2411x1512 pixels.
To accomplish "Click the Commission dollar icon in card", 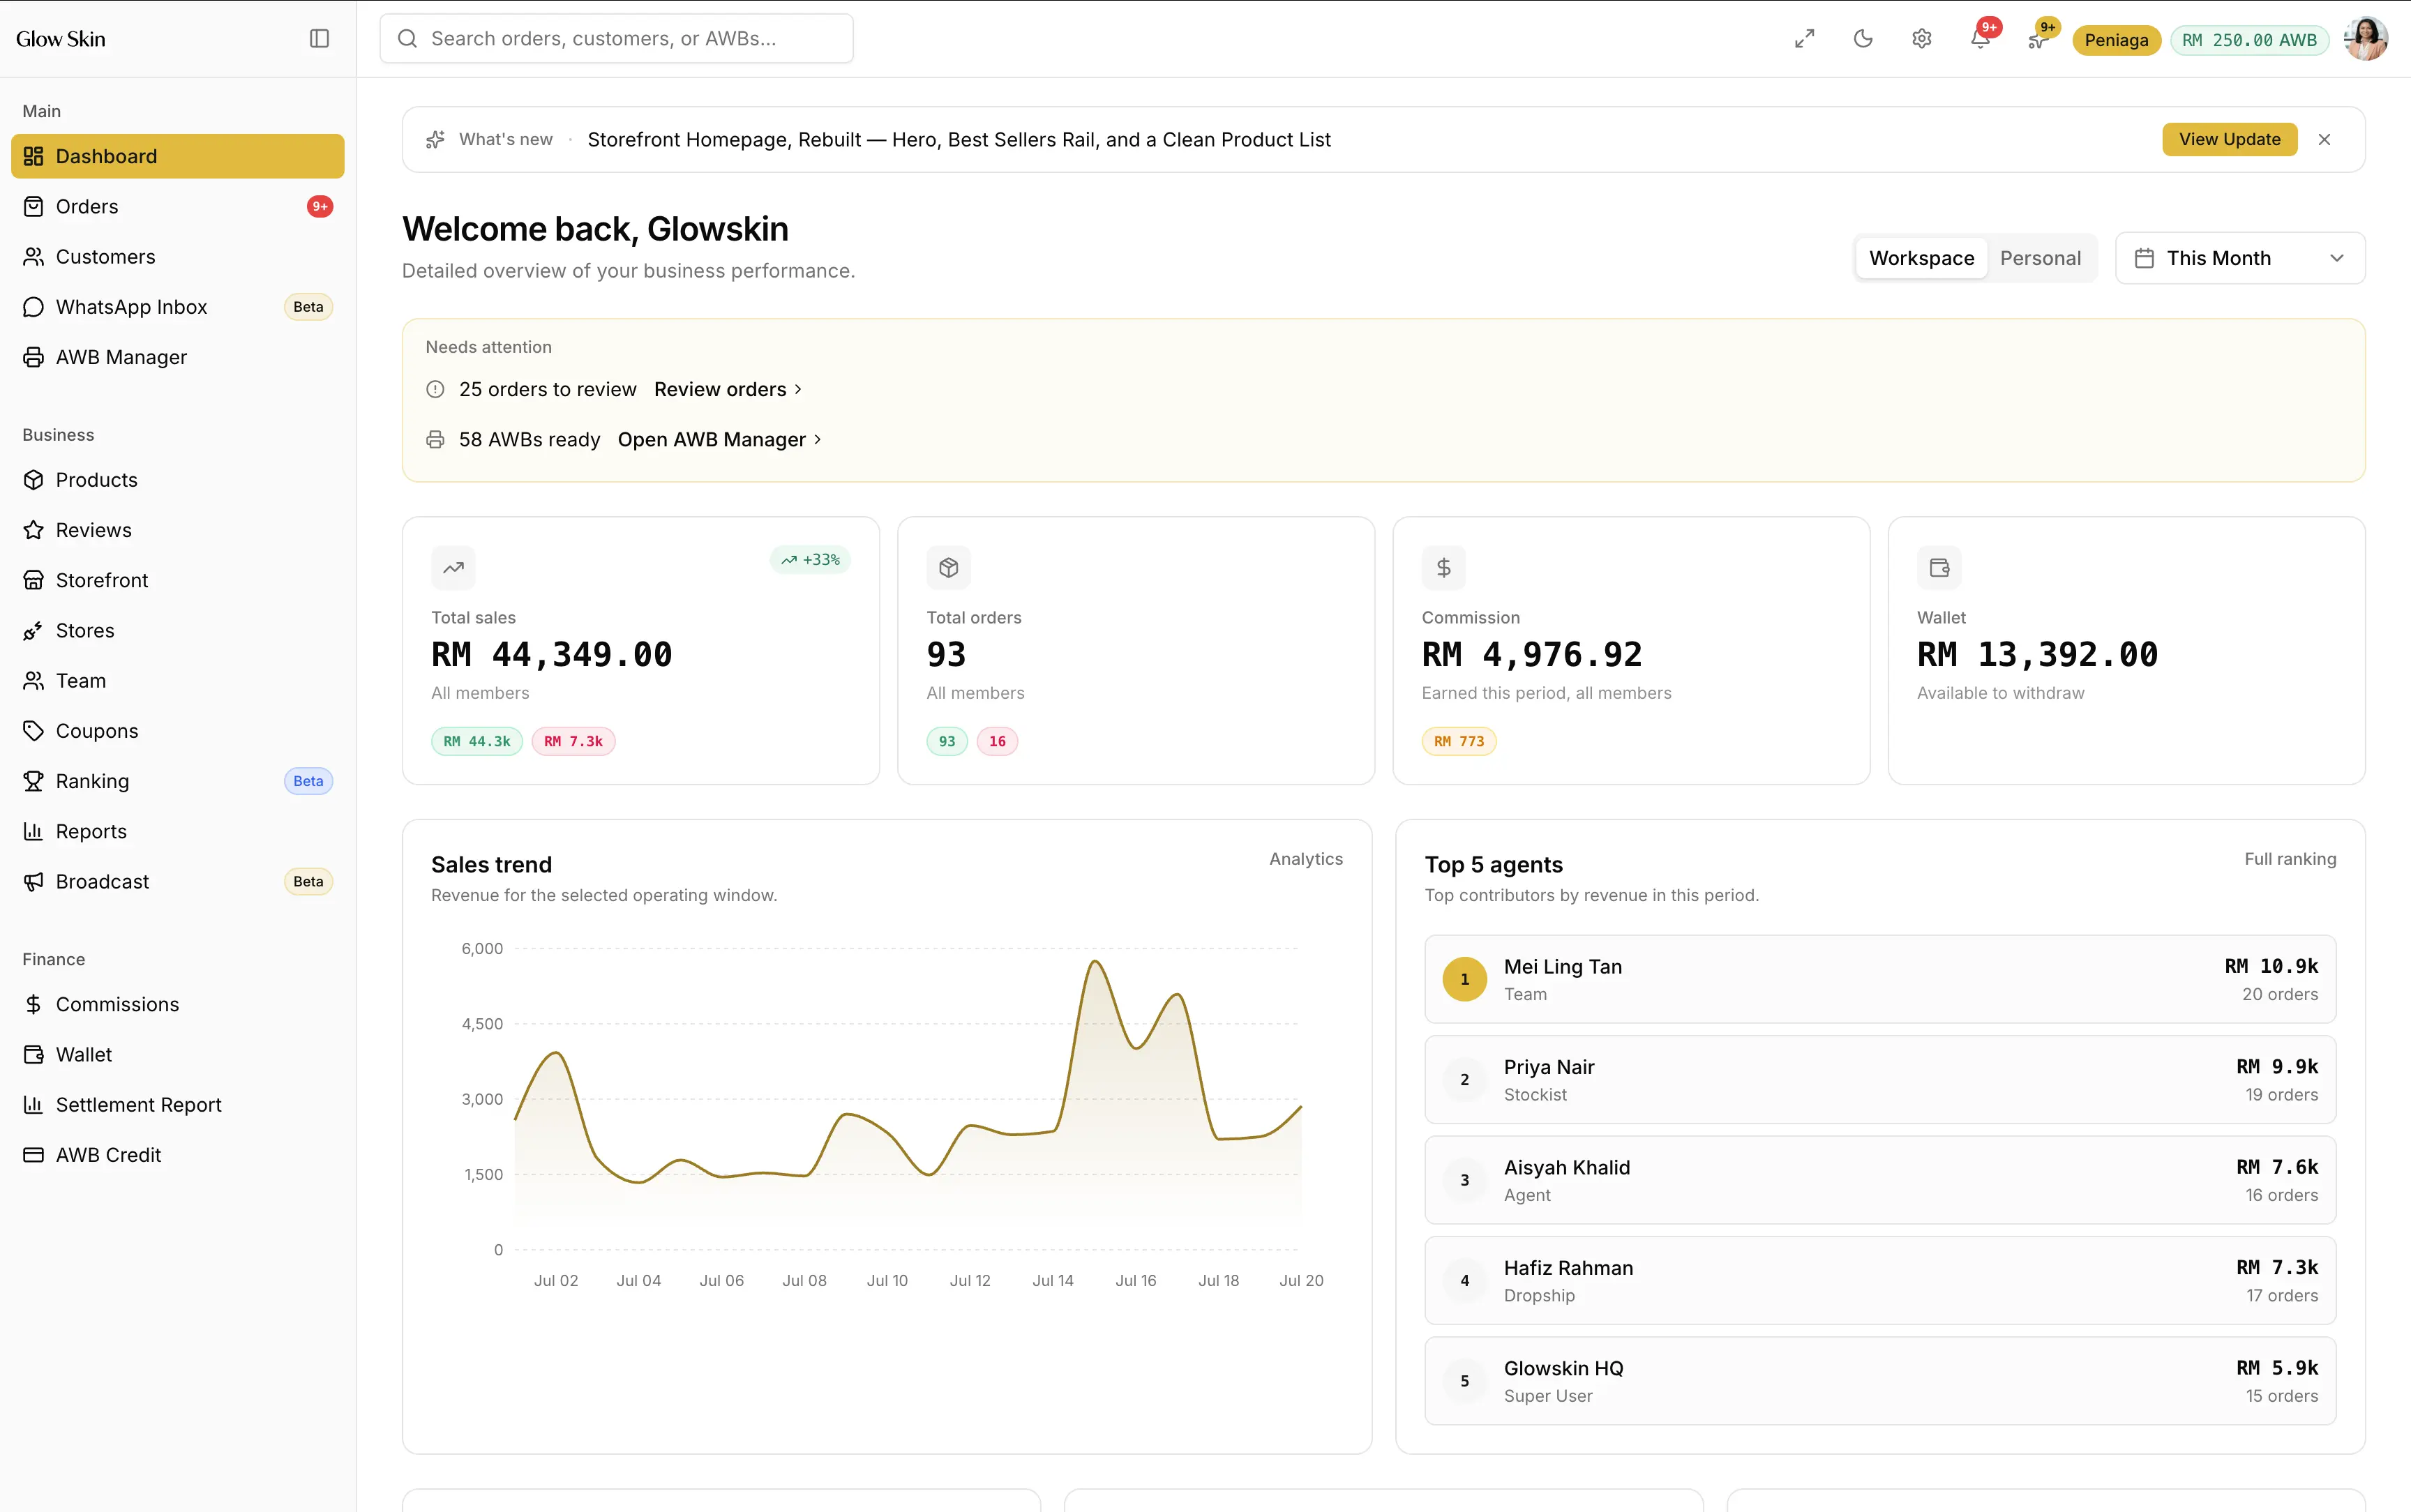I will 1444,568.
